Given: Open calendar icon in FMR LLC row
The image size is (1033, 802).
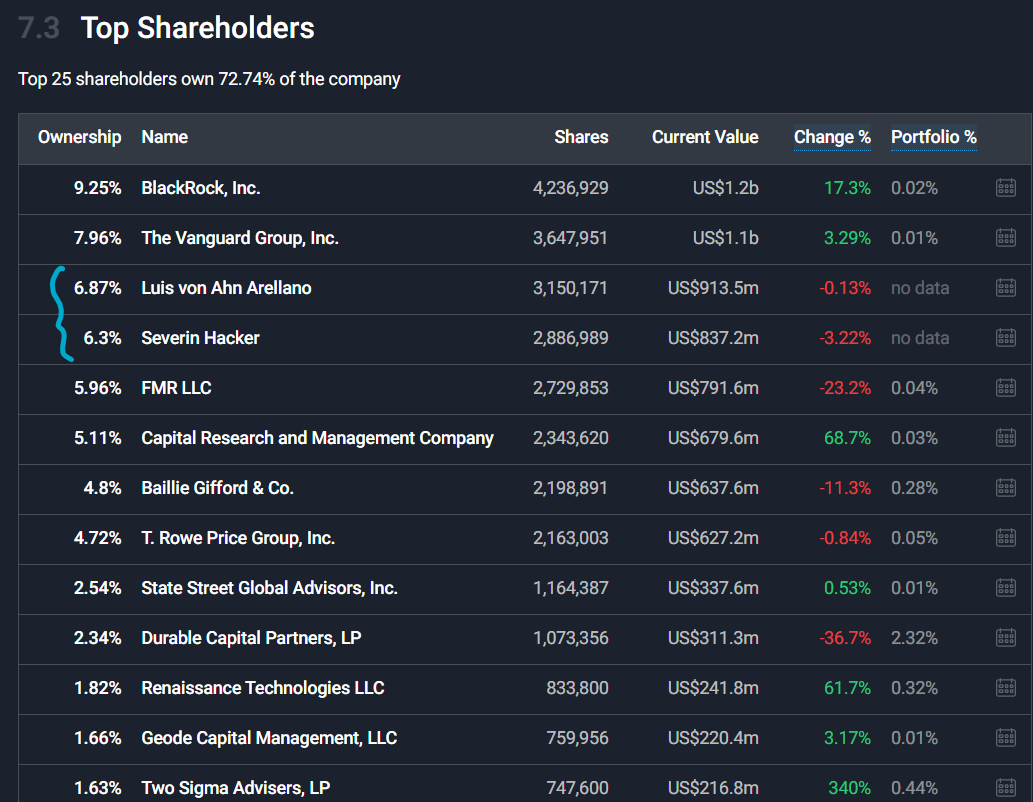Looking at the screenshot, I should click(1005, 388).
